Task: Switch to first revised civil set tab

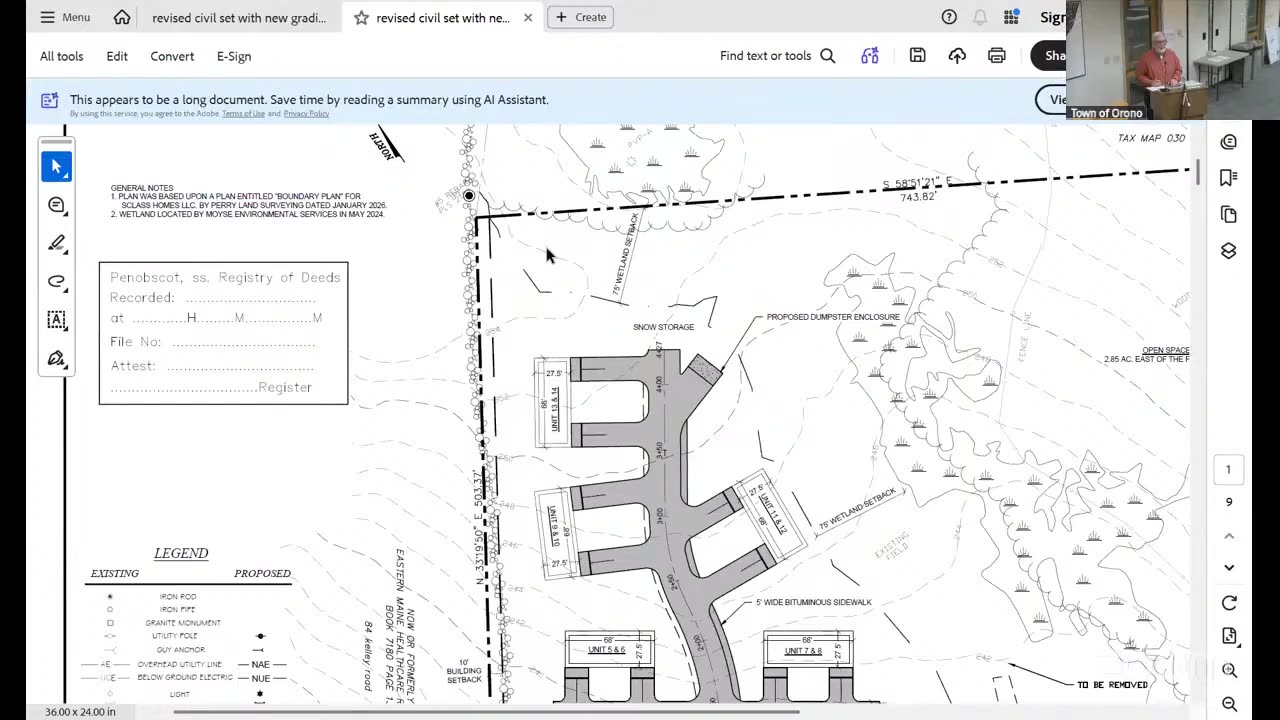Action: tap(239, 18)
